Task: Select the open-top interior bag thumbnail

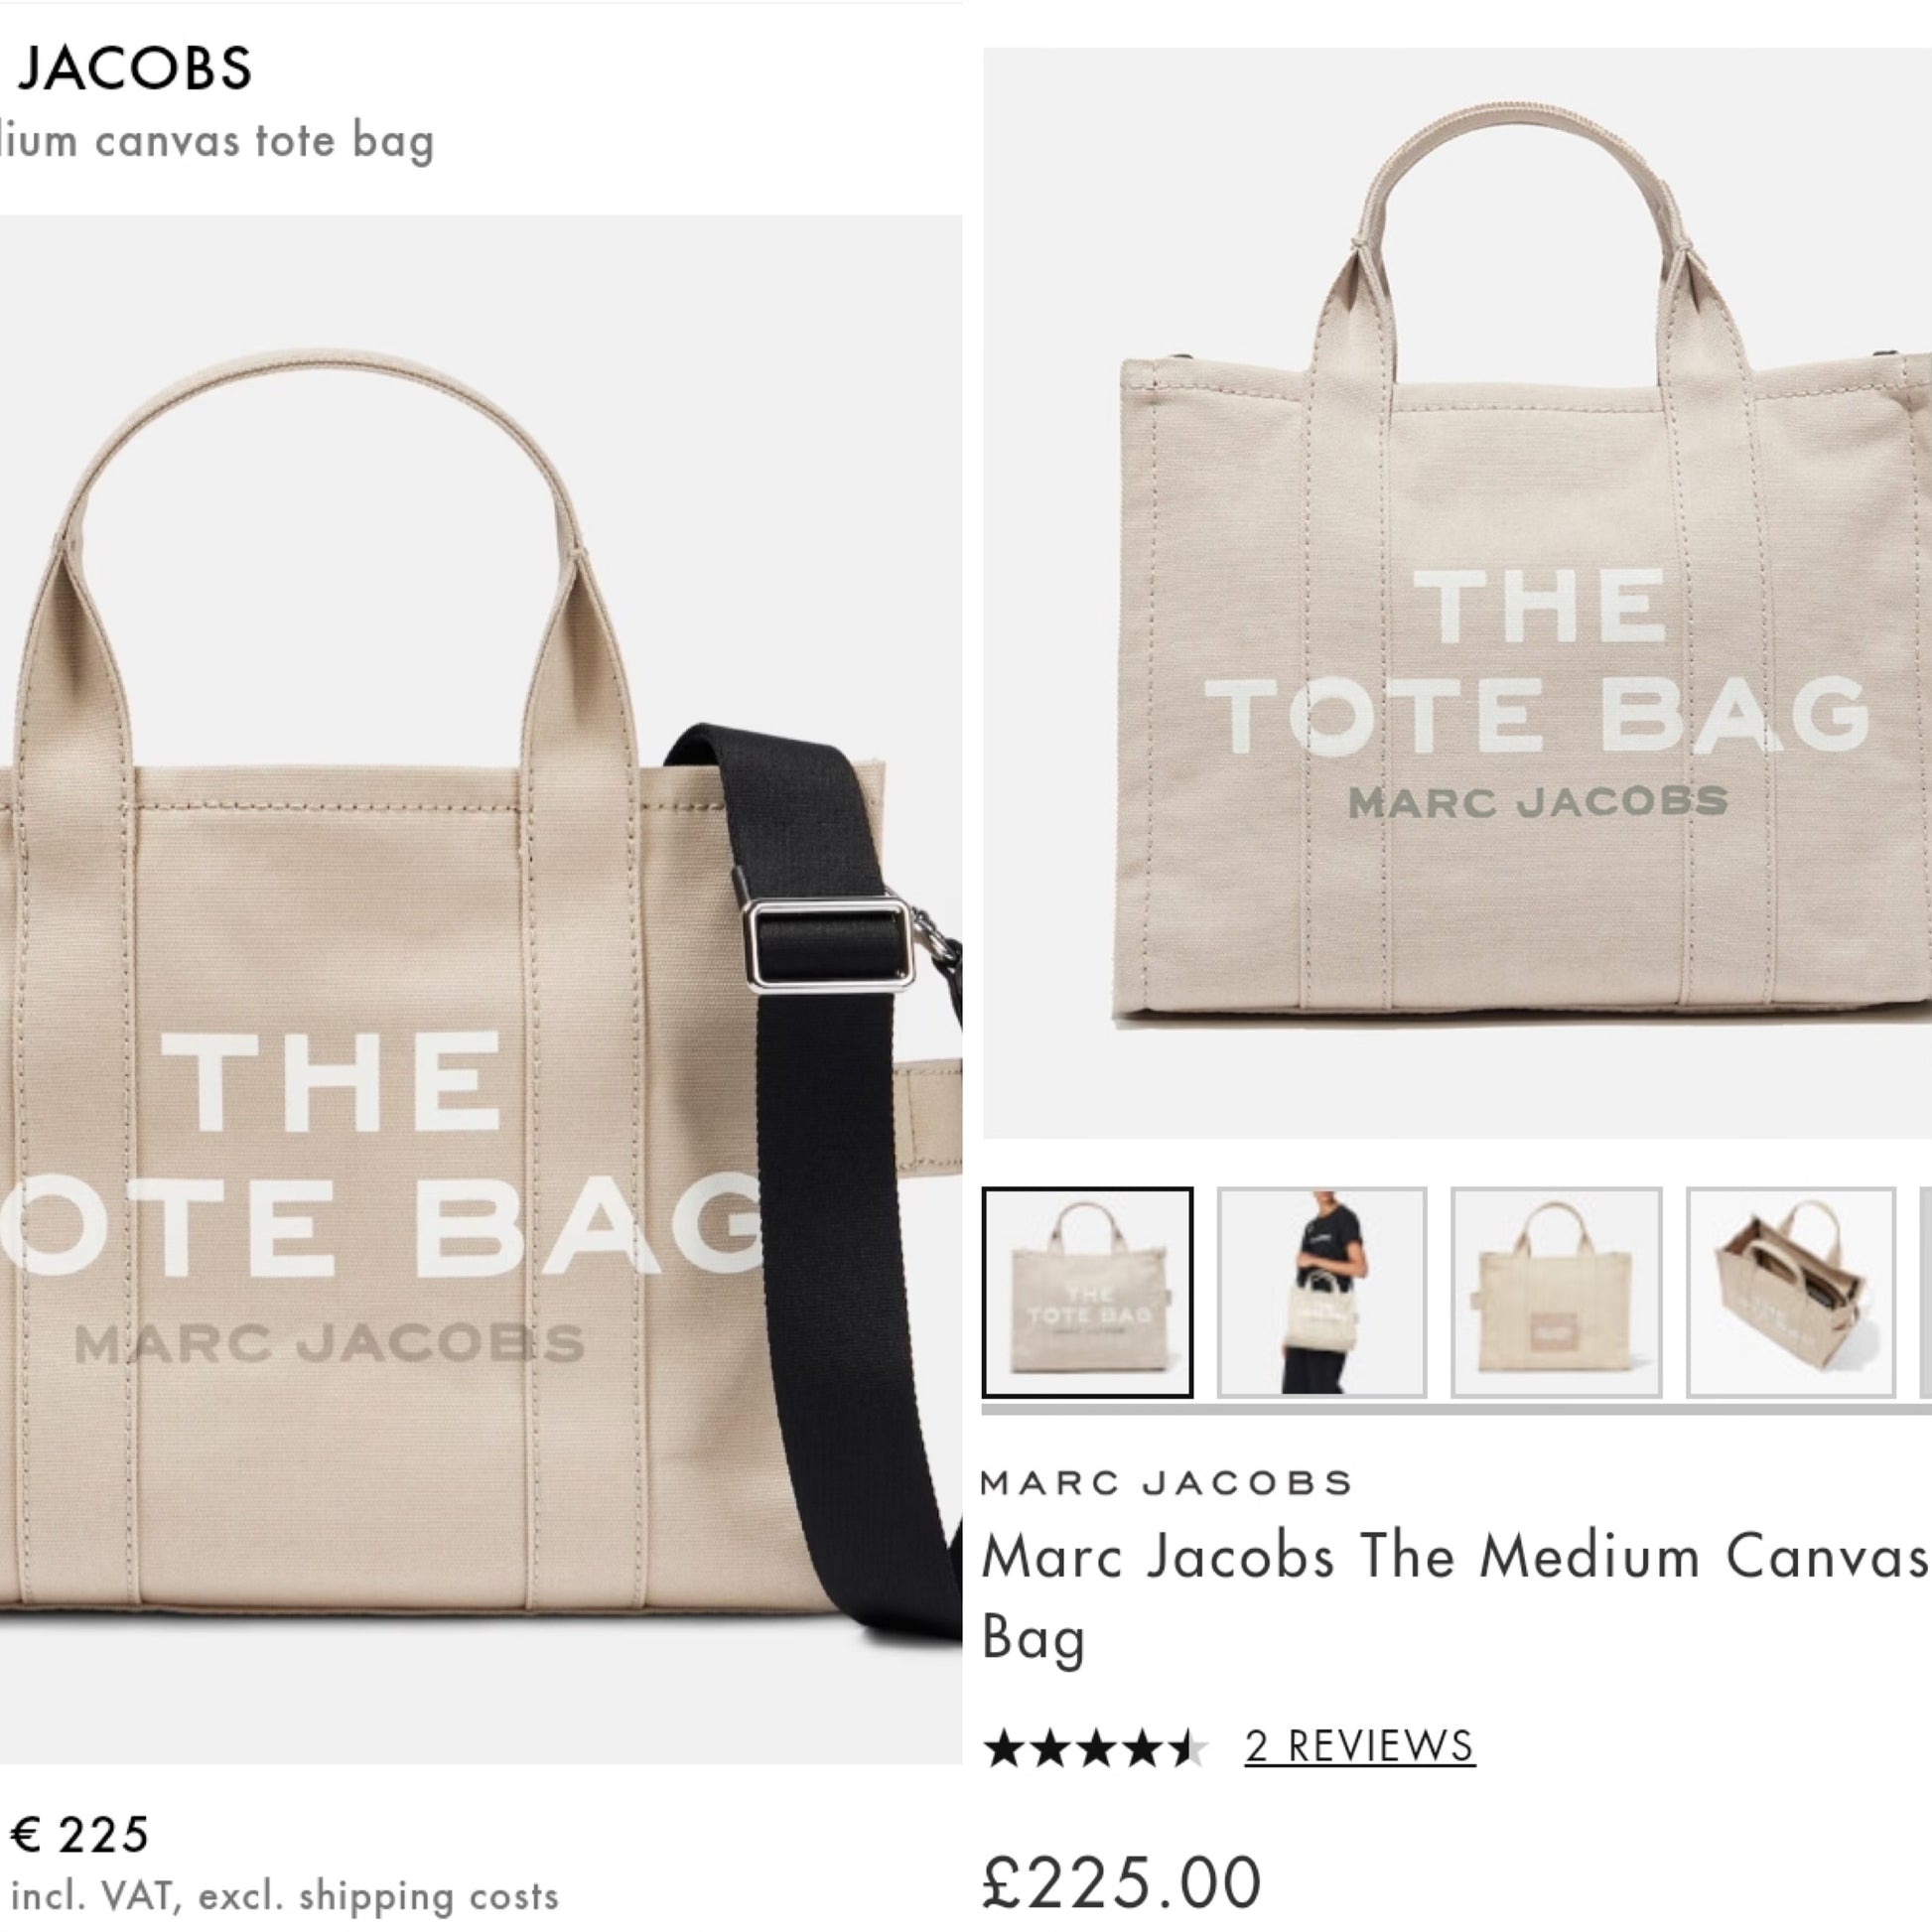Action: click(x=1791, y=1293)
